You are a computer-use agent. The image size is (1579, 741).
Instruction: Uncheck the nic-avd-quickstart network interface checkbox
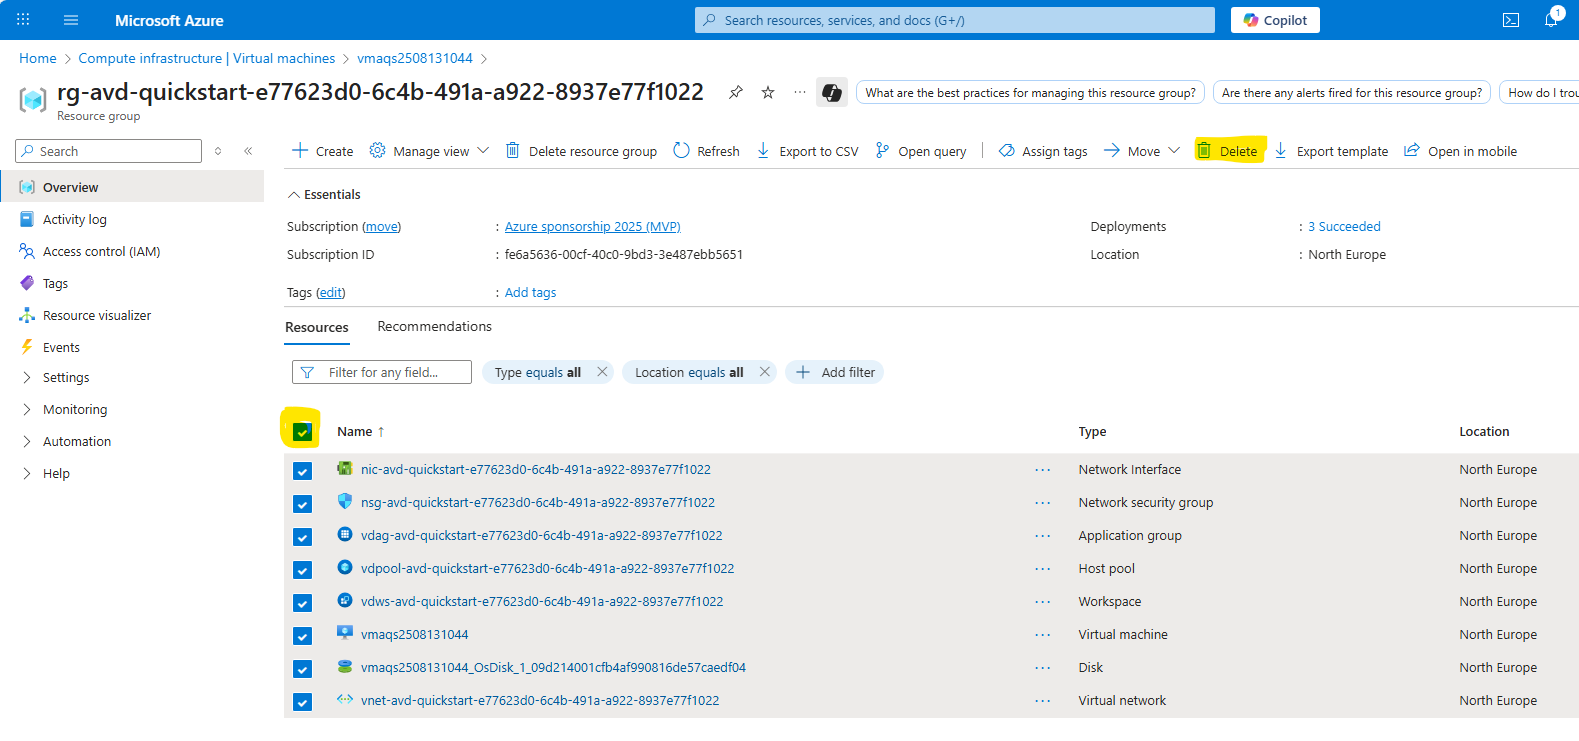click(302, 471)
